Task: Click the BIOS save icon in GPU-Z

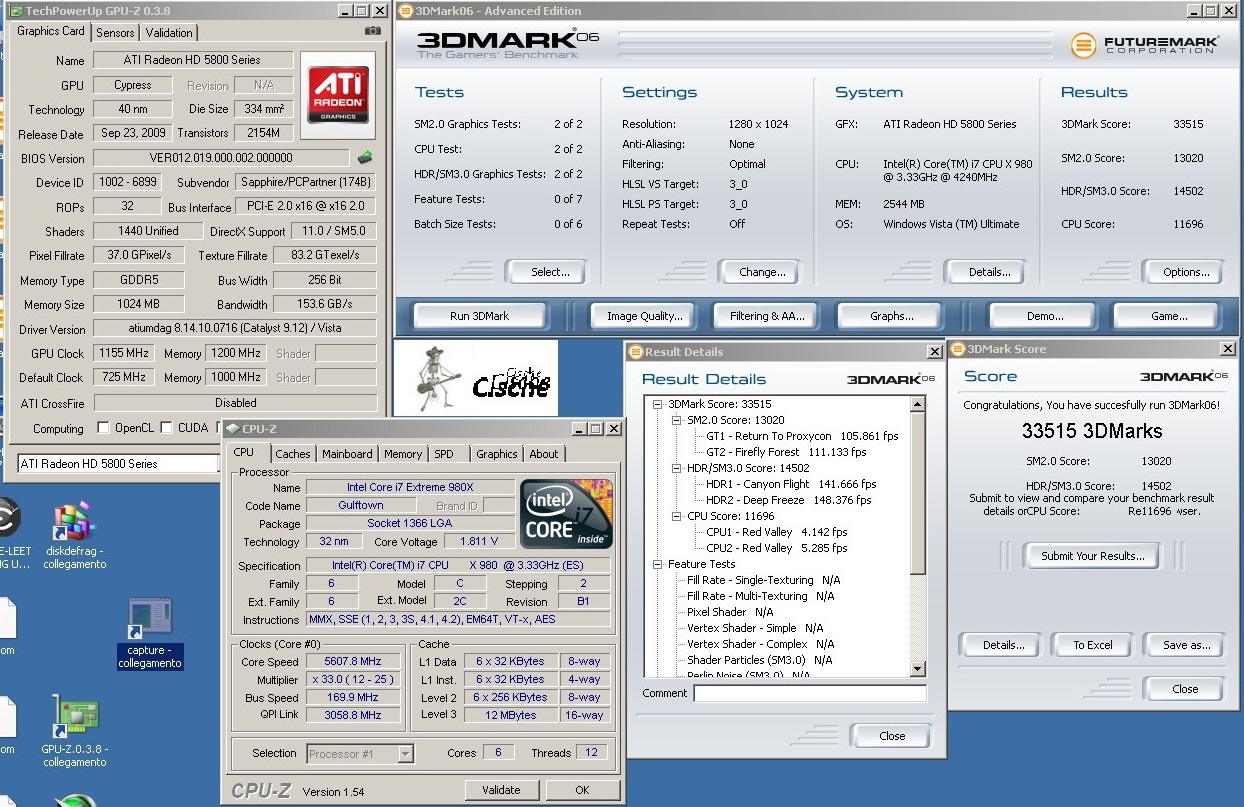Action: tap(366, 158)
